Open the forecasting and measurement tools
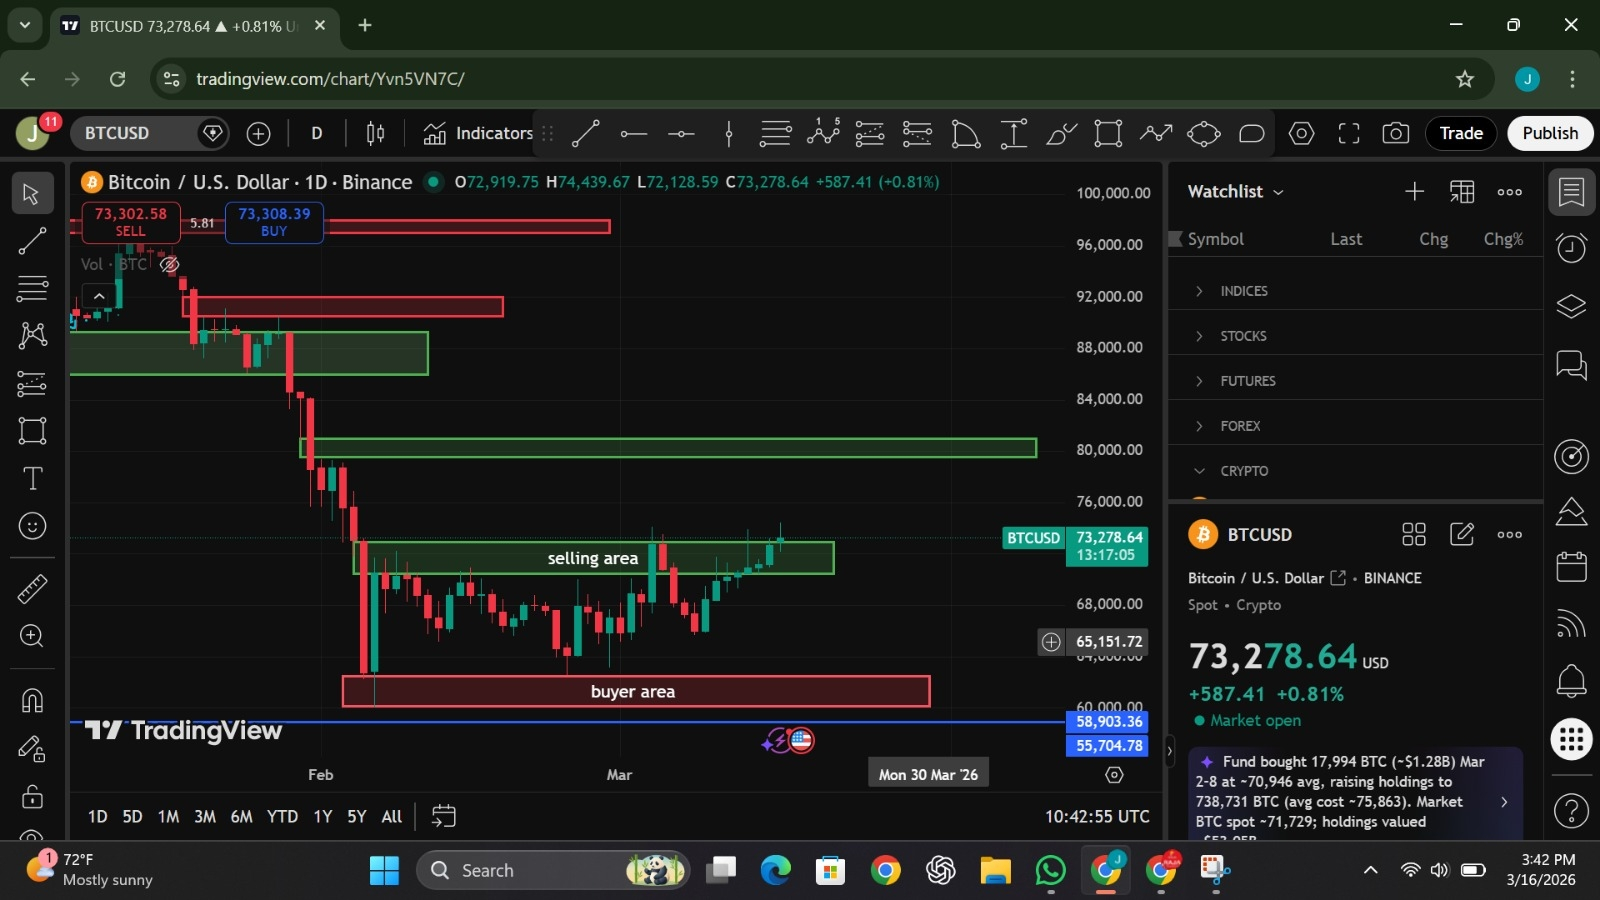1600x900 pixels. (32, 383)
